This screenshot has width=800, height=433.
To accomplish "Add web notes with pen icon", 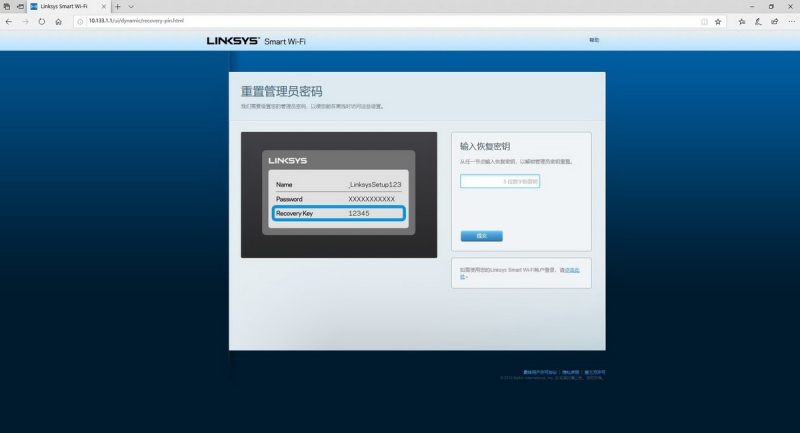I will click(x=758, y=21).
